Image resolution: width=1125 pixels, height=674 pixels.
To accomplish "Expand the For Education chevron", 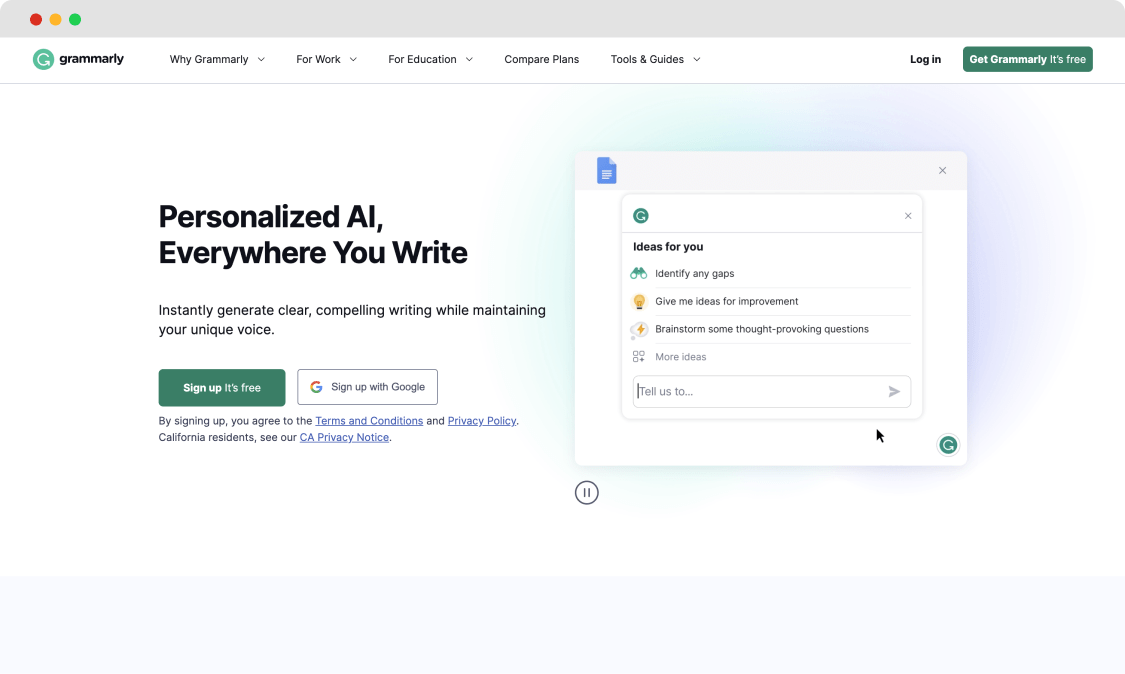I will [x=469, y=60].
